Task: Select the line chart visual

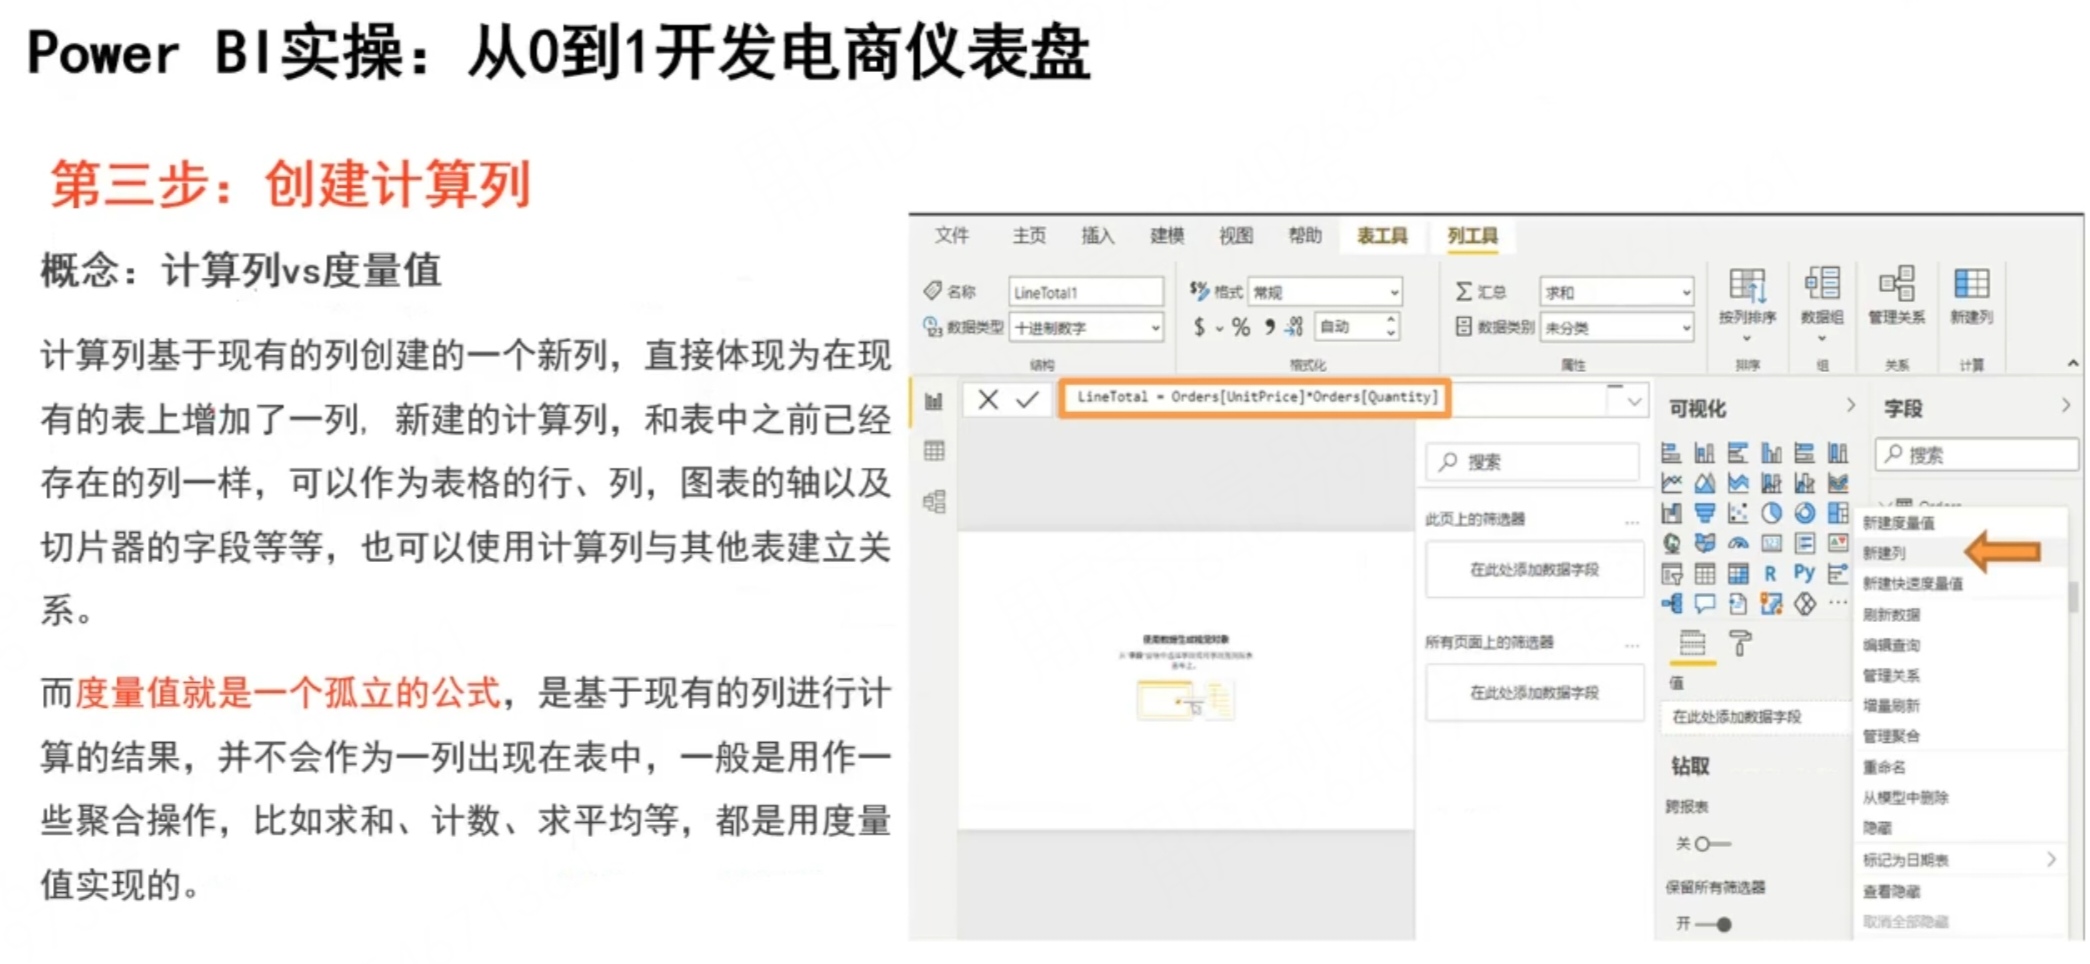Action: [1671, 483]
